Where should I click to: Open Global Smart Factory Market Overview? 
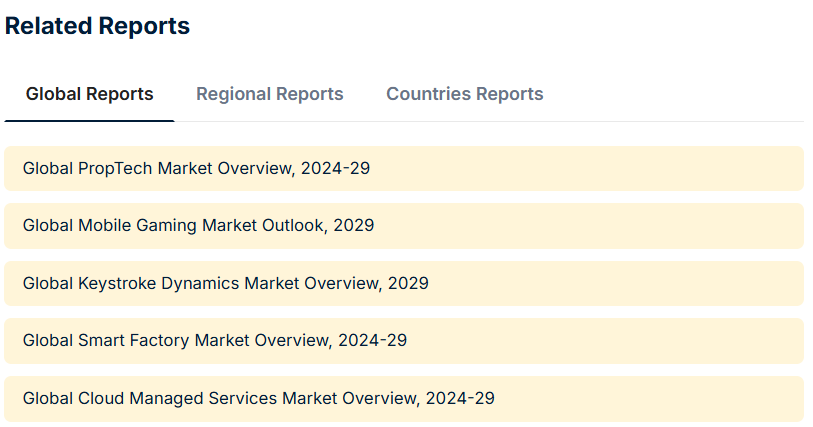tap(404, 341)
